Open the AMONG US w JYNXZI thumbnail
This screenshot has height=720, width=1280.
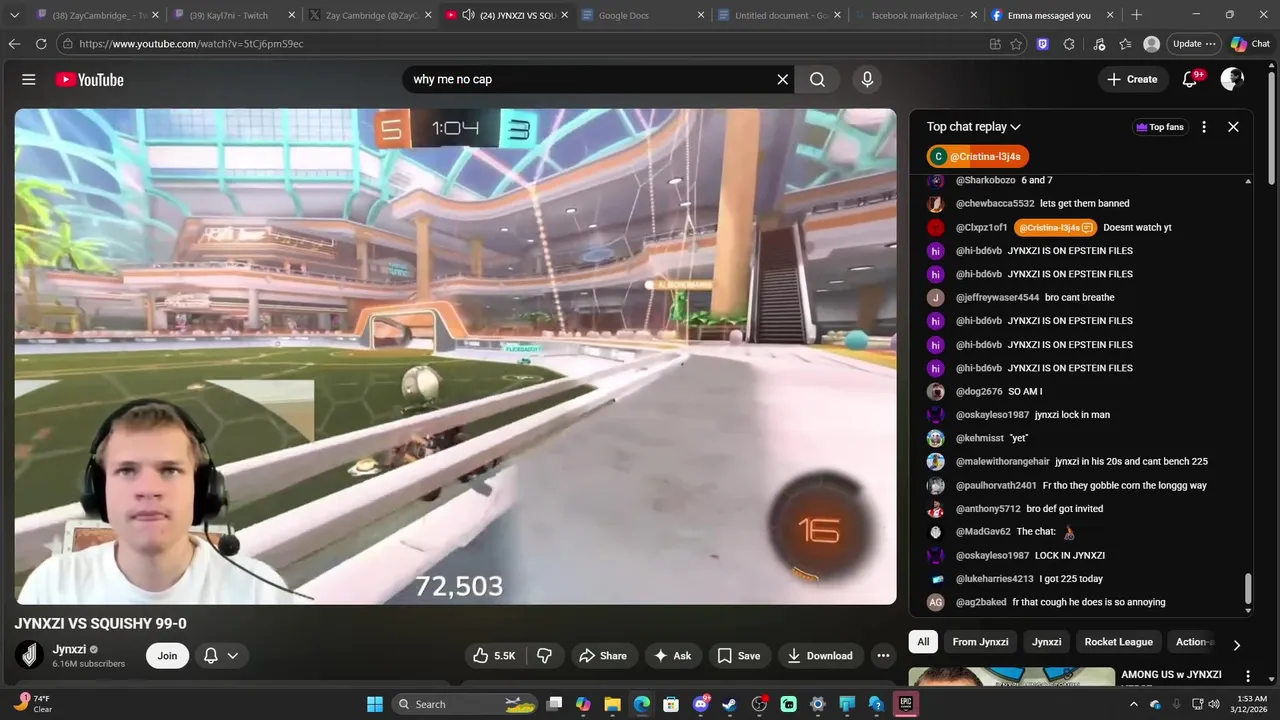[1011, 677]
